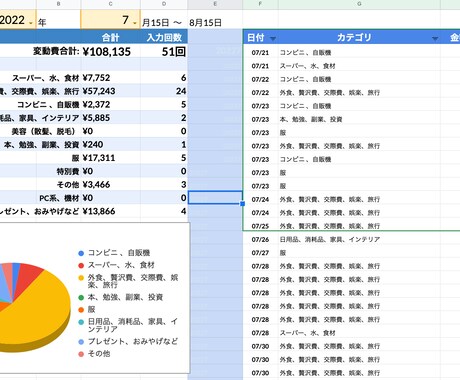Click the 入力回数 header cell
Screen dimensions: 460x380
click(x=164, y=37)
